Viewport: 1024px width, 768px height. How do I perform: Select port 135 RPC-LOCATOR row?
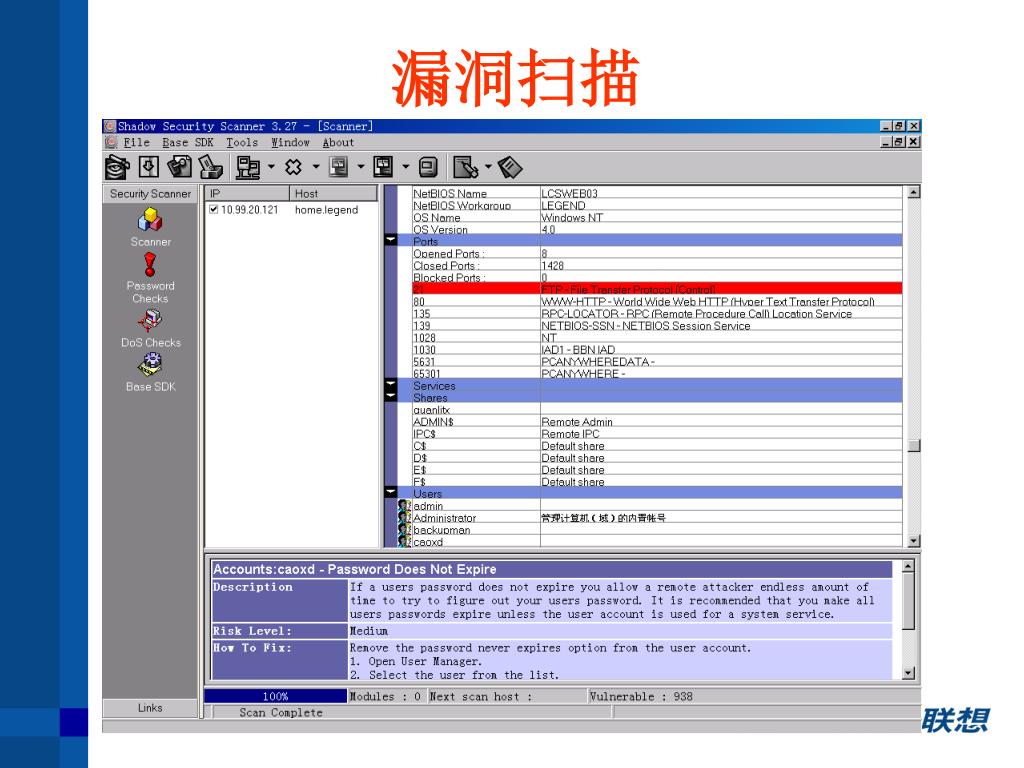click(x=657, y=313)
